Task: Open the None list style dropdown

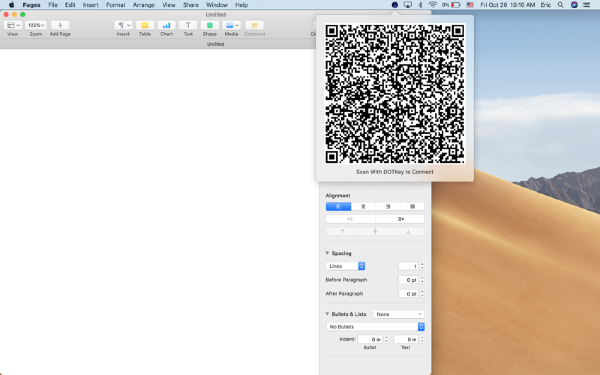Action: [x=399, y=314]
